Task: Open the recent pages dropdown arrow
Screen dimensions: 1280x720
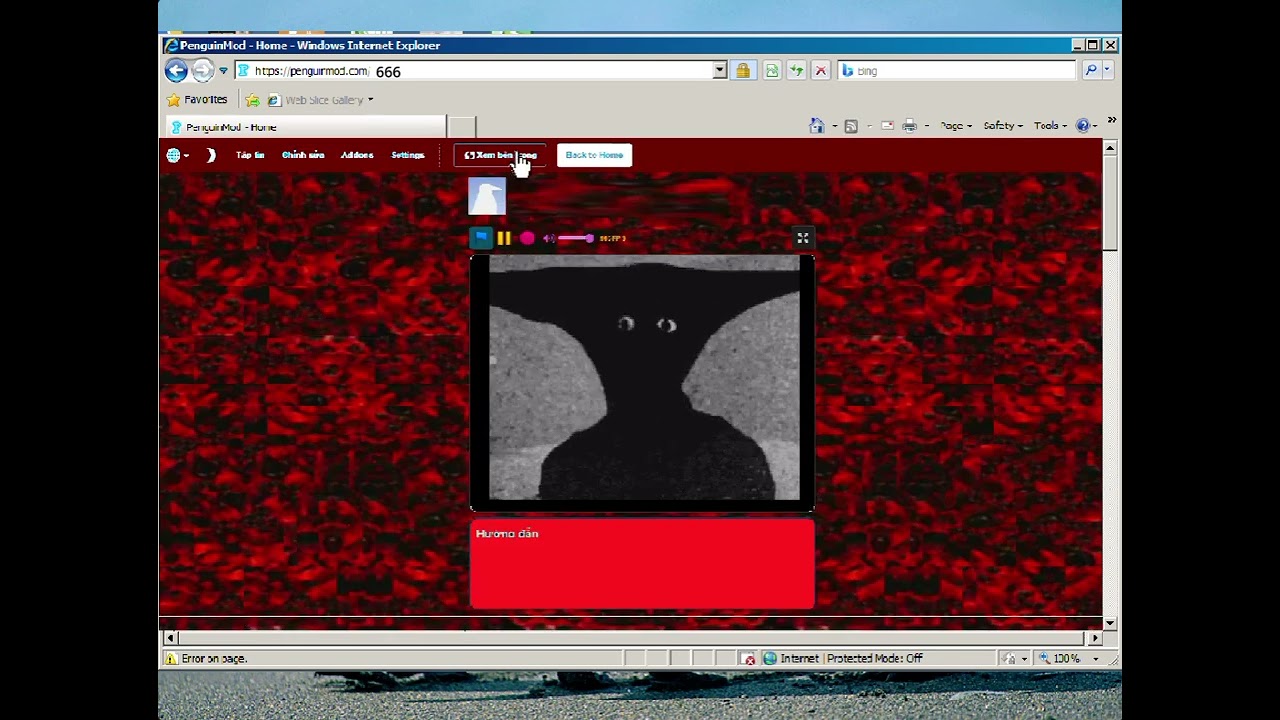Action: [x=223, y=71]
